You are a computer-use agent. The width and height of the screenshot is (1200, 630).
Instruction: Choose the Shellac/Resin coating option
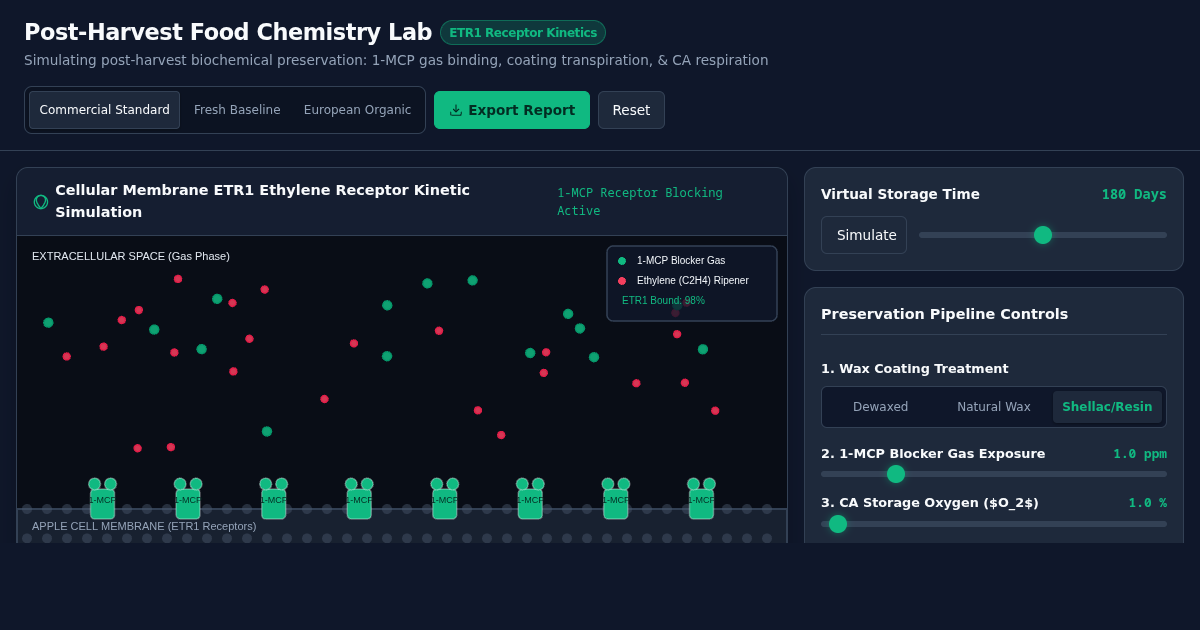pyautogui.click(x=1107, y=407)
